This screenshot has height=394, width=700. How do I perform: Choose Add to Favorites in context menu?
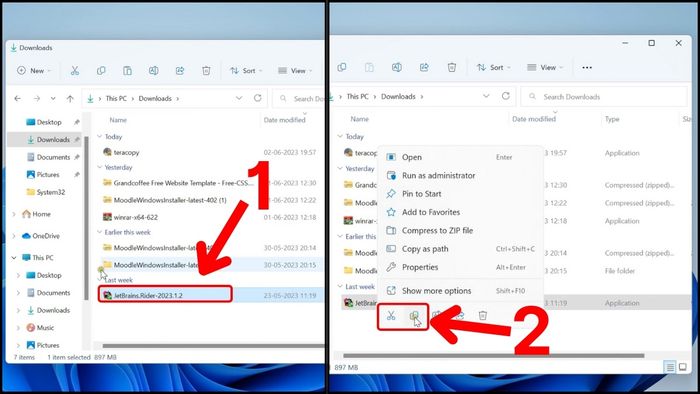tap(460, 212)
